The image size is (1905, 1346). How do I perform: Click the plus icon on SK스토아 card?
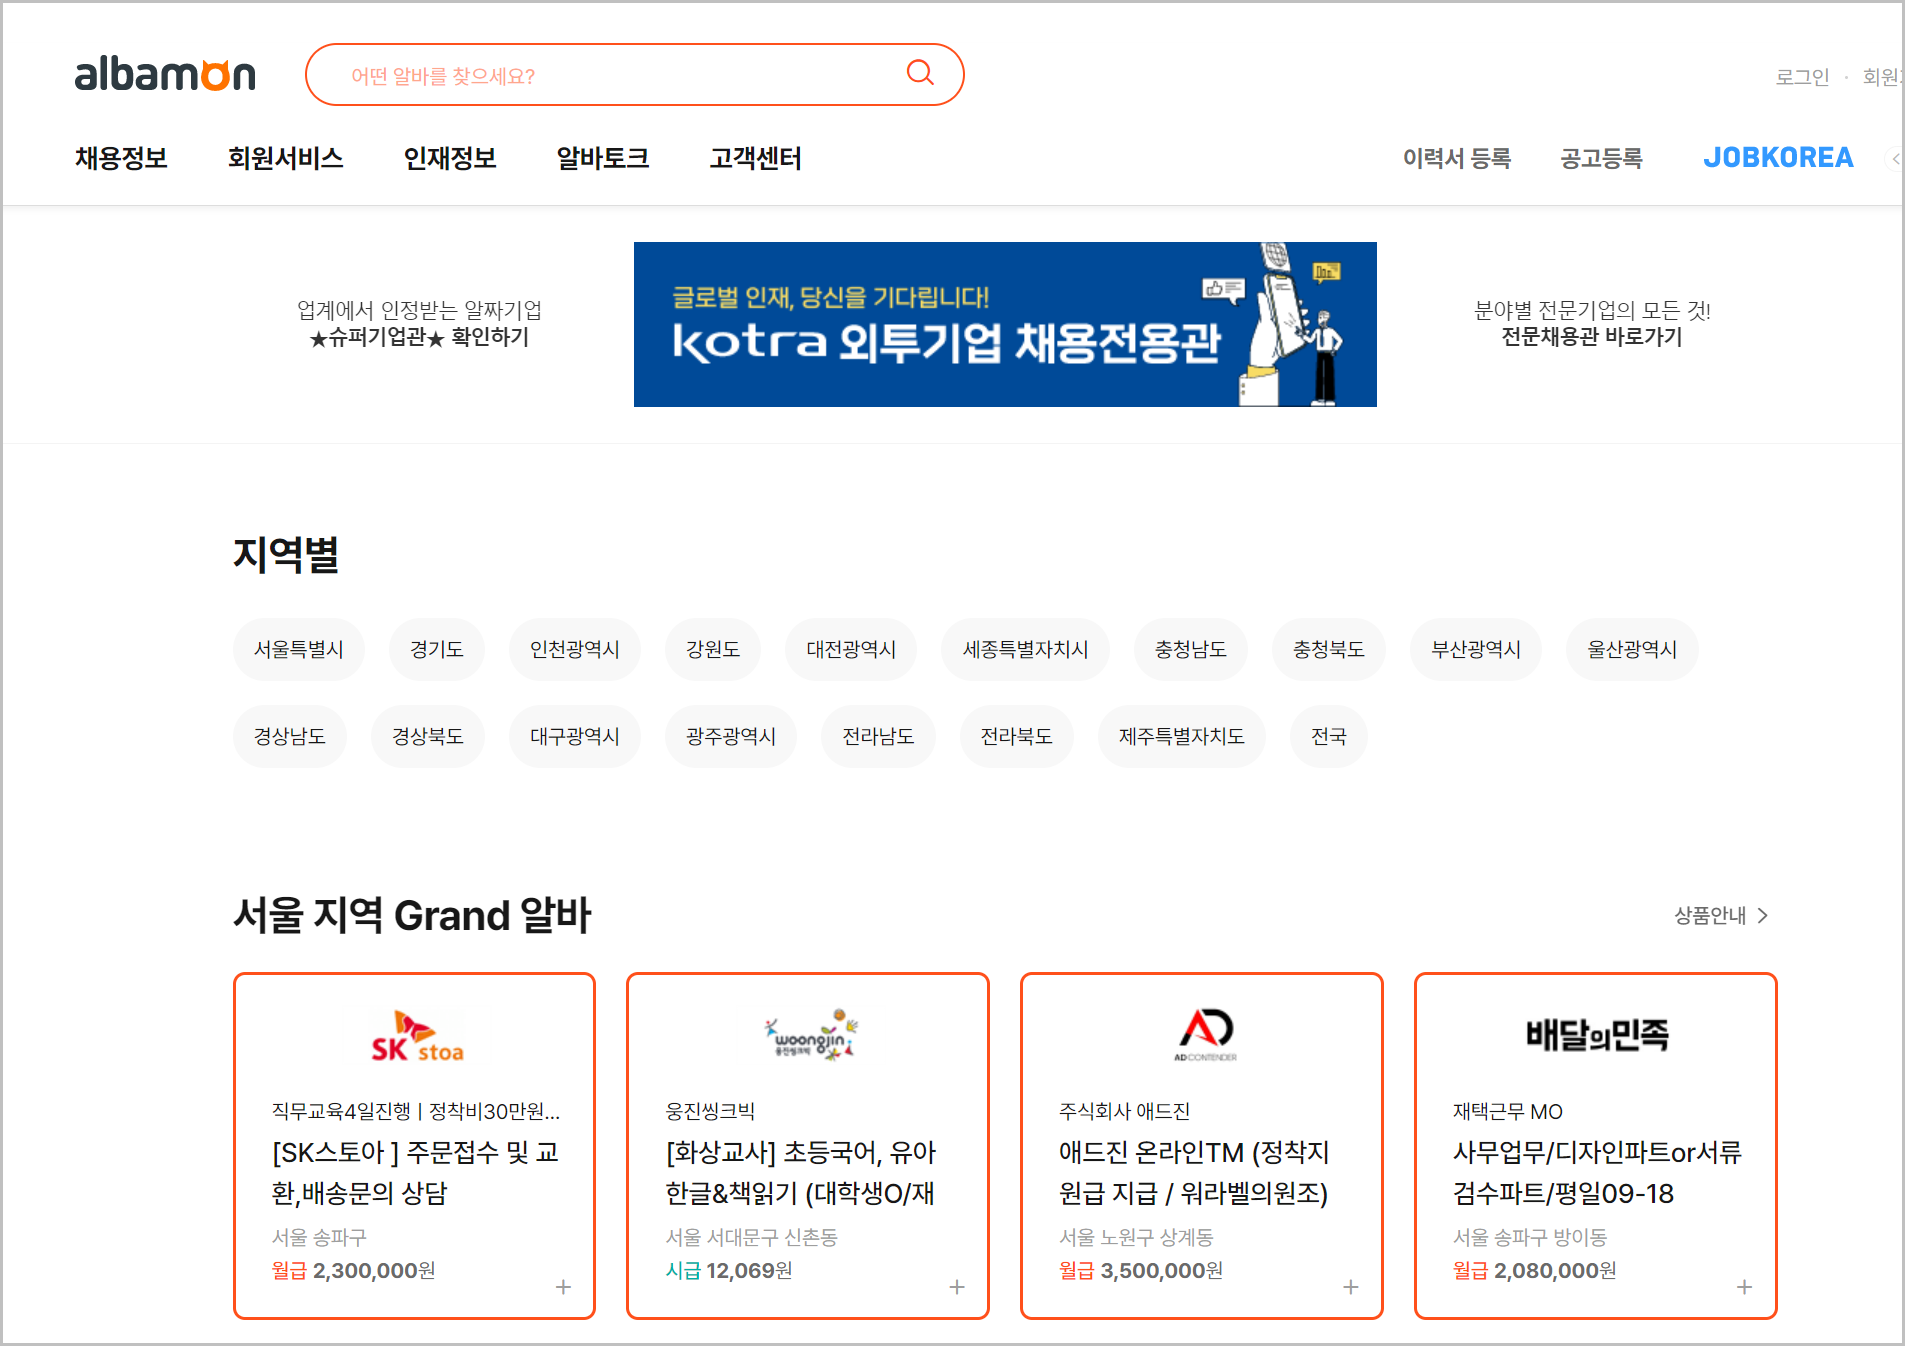(x=563, y=1287)
